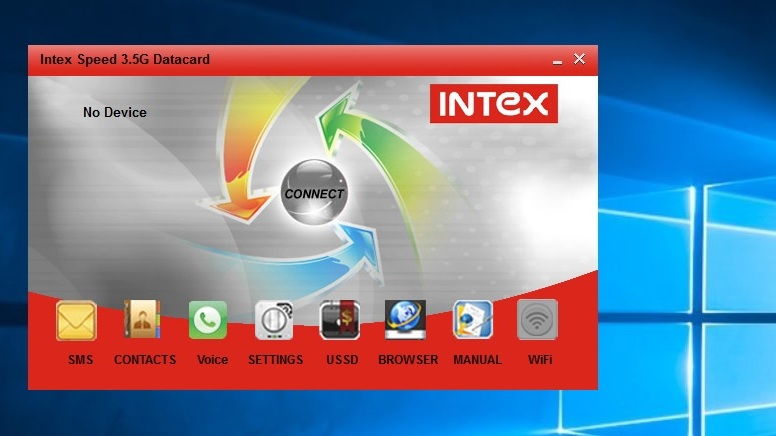Click the greyed WiFi icon

tap(537, 320)
